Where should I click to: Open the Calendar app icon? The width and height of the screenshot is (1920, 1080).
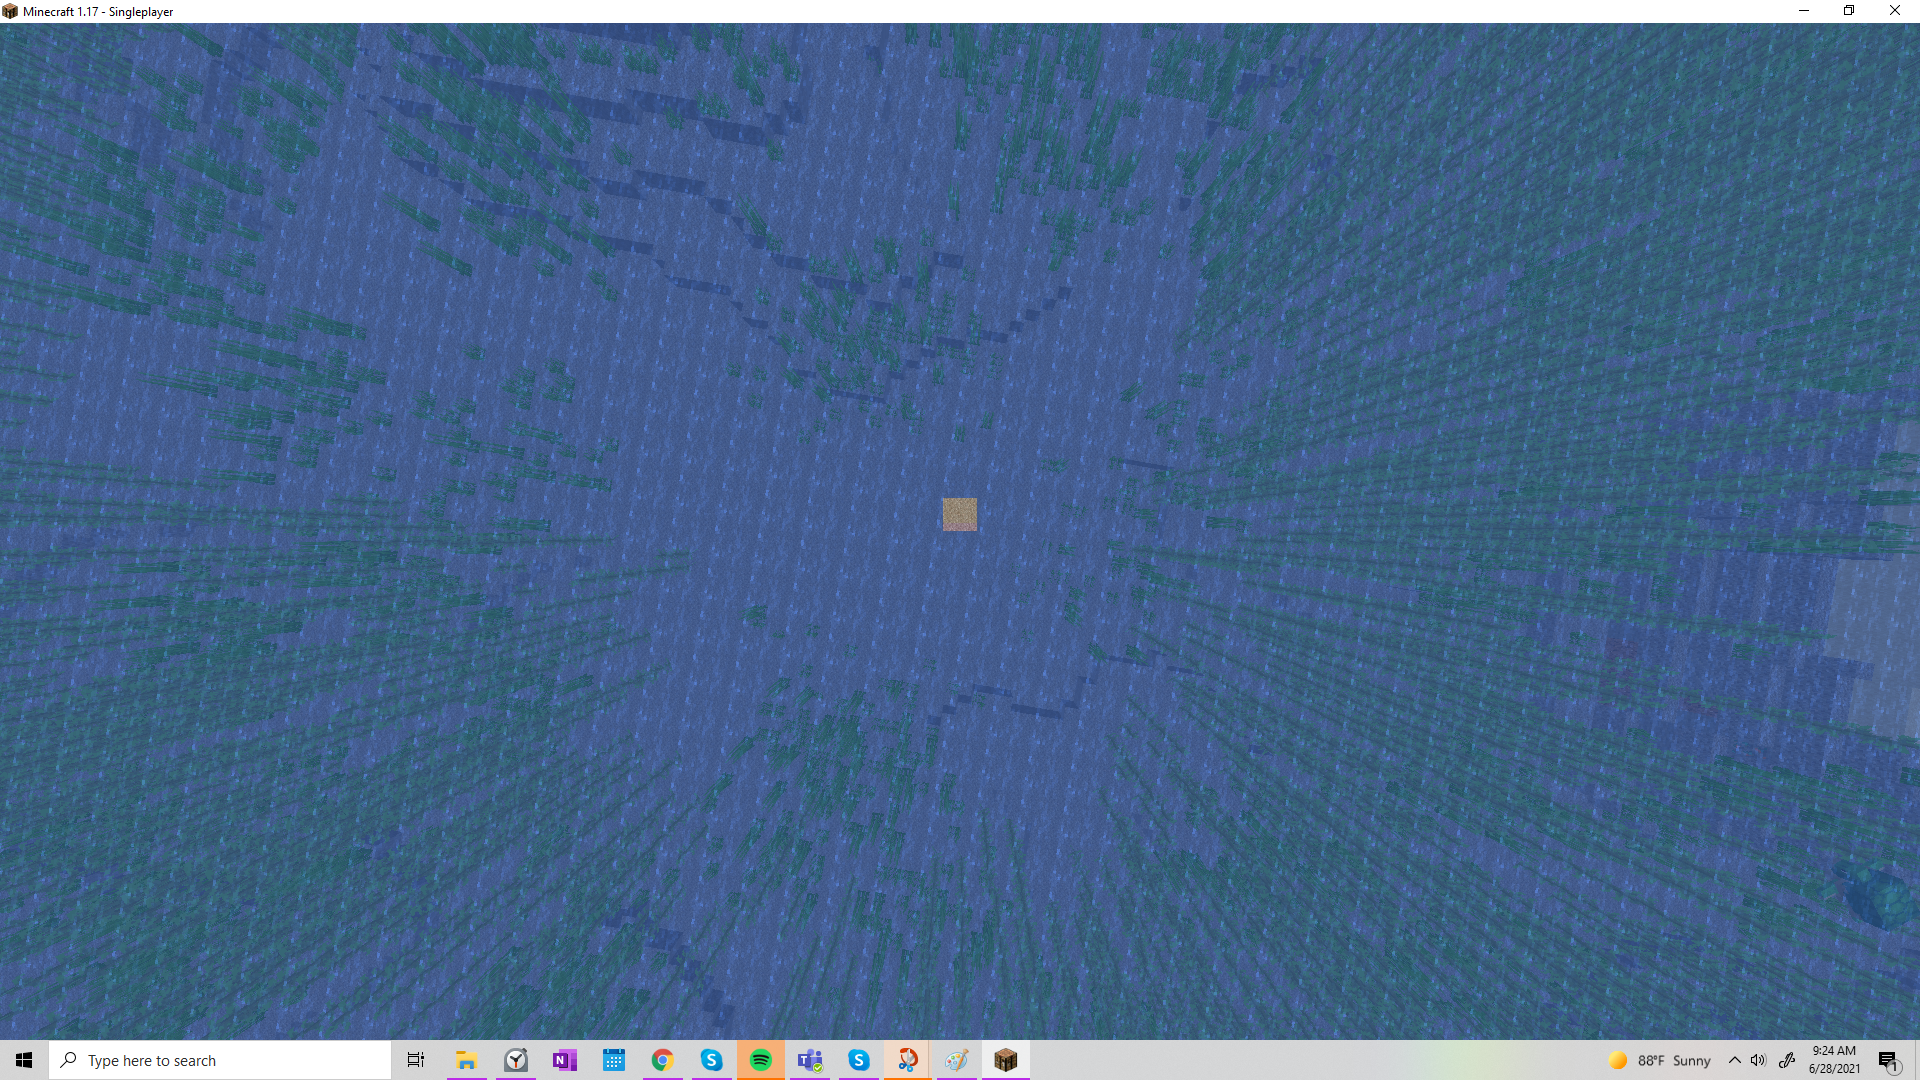tap(614, 1060)
